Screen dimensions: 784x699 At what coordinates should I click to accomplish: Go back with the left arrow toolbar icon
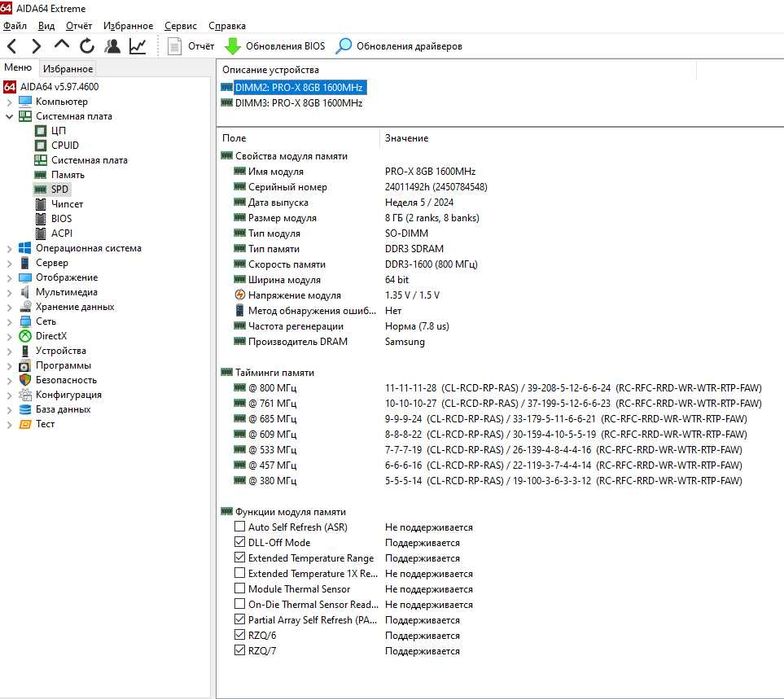pos(12,46)
